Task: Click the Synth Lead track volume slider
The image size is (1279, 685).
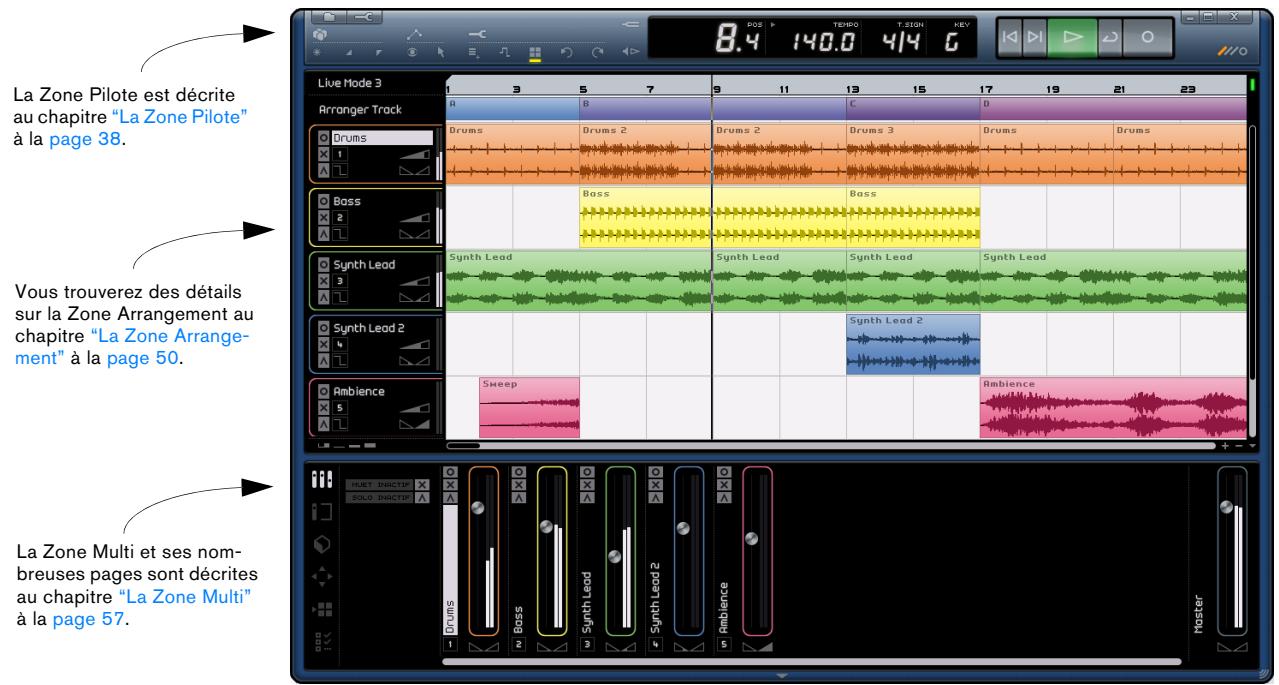Action: point(414,283)
